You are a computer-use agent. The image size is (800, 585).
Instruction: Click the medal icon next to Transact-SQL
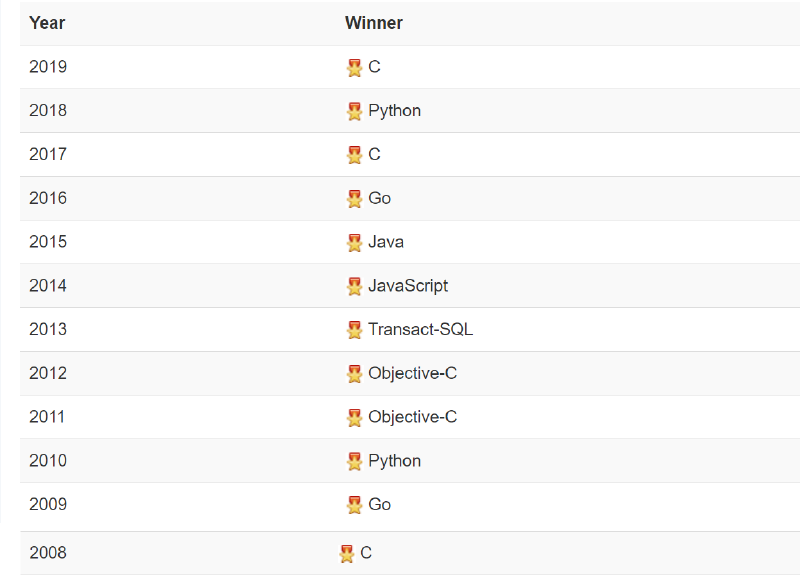pyautogui.click(x=354, y=330)
